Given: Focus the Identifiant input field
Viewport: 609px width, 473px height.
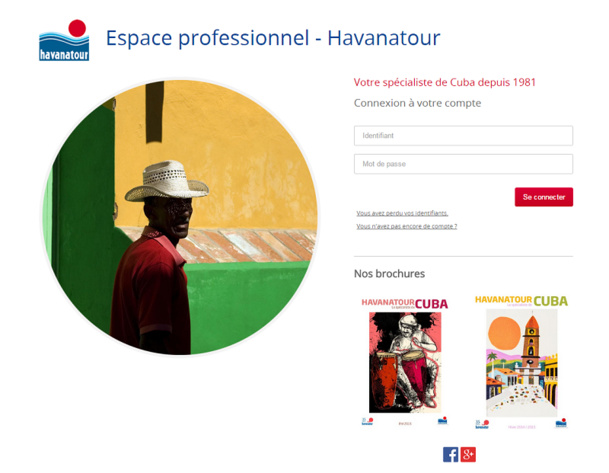Looking at the screenshot, I should coord(463,136).
